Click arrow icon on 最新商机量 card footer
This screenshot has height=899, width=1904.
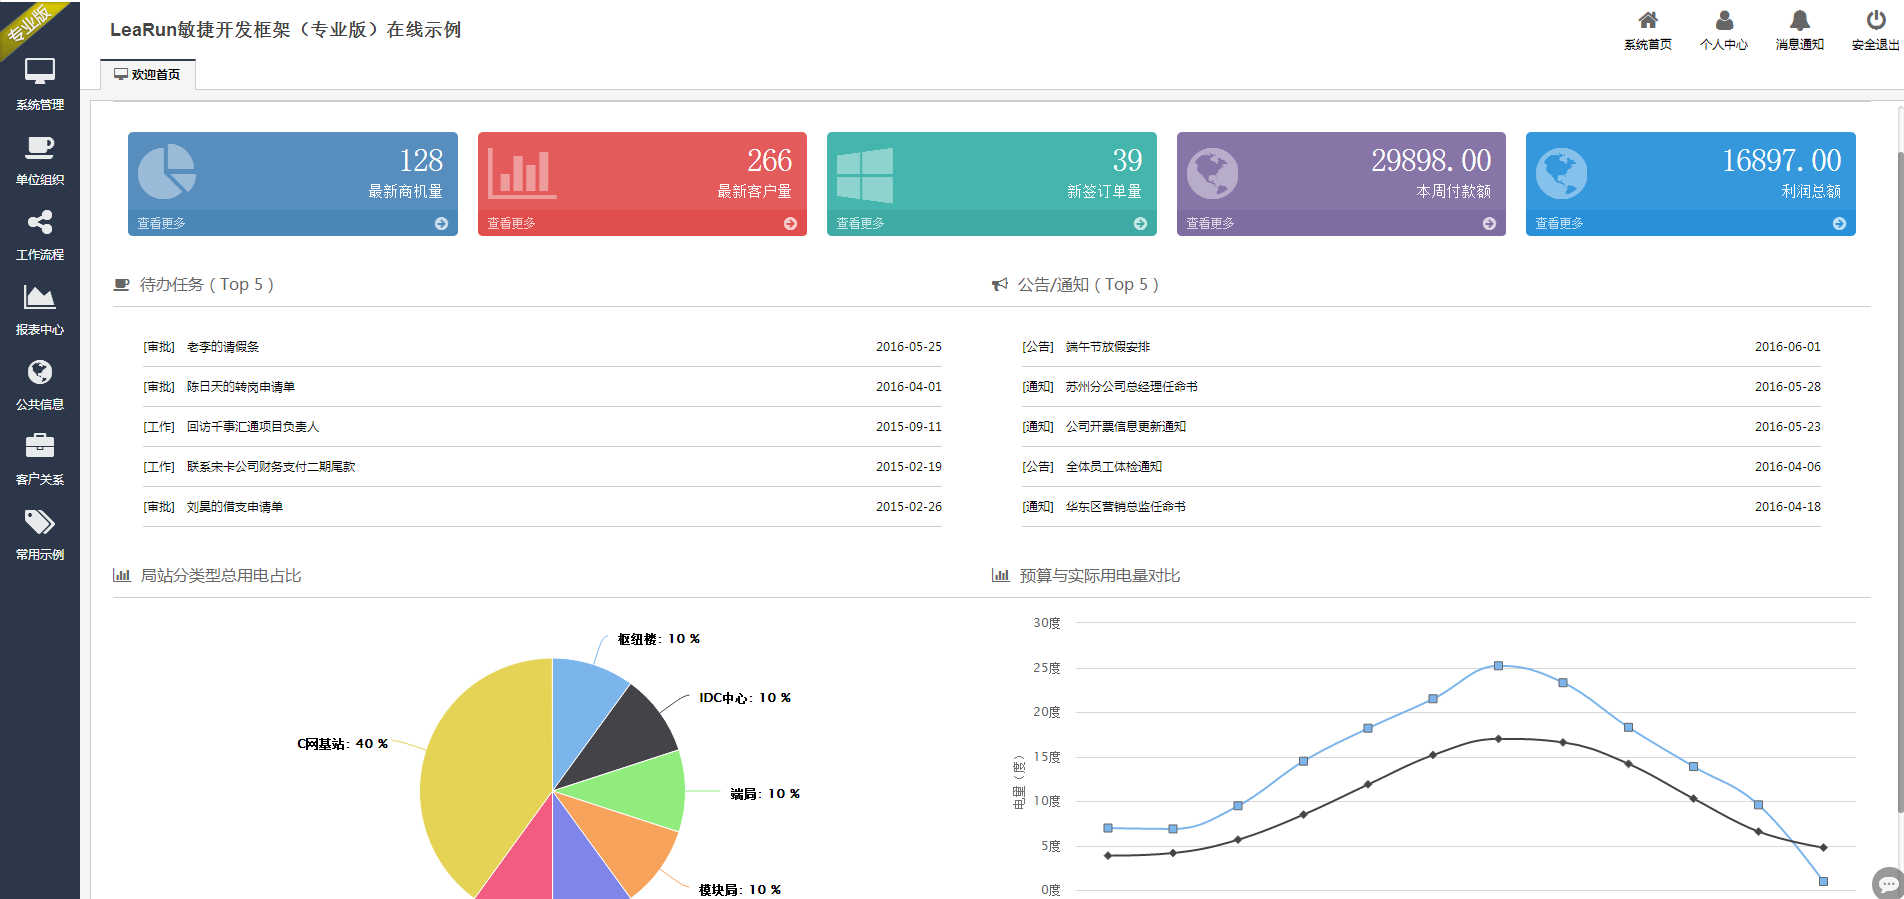[441, 224]
